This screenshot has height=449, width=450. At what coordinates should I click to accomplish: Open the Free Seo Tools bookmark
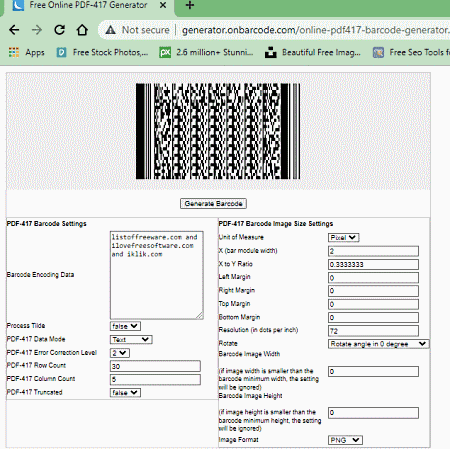411,52
